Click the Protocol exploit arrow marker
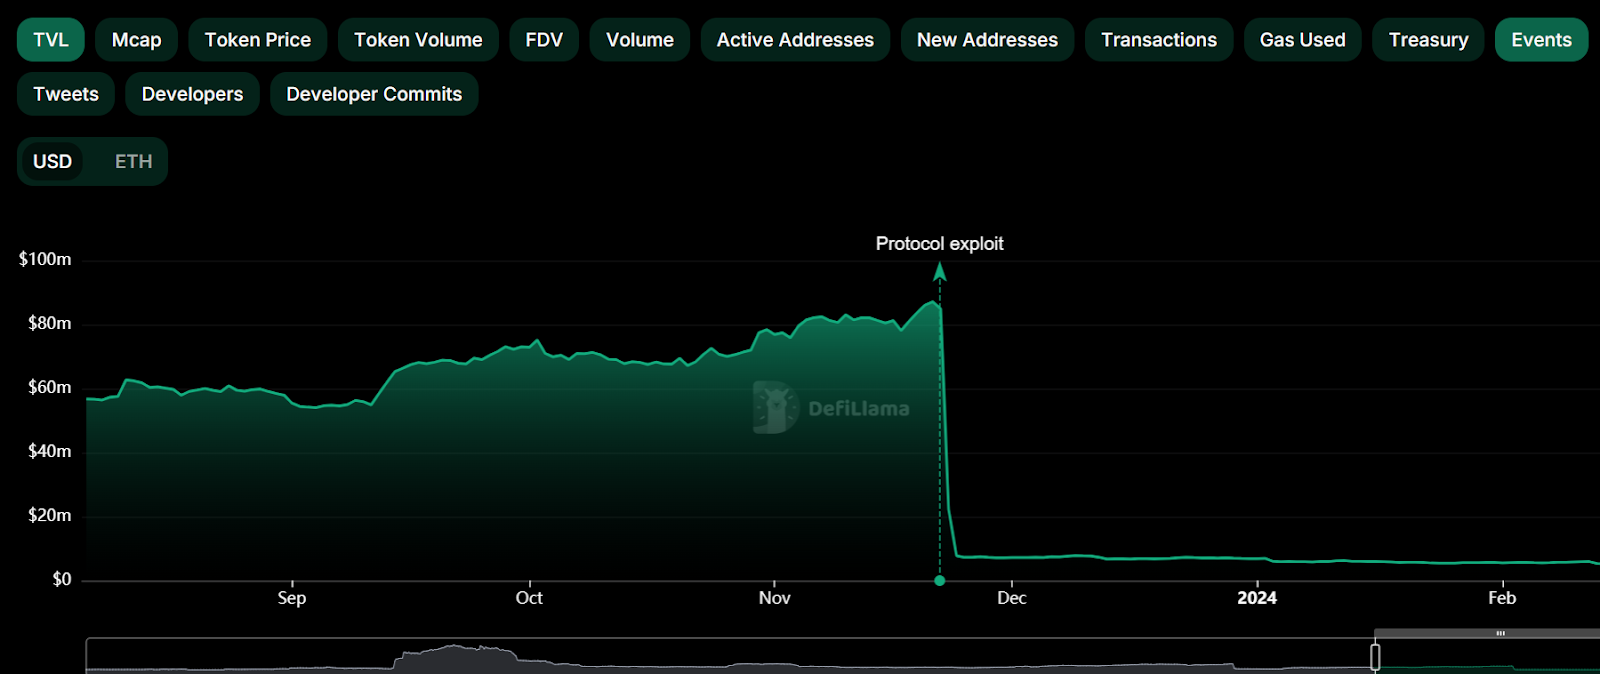This screenshot has width=1600, height=674. coord(939,271)
